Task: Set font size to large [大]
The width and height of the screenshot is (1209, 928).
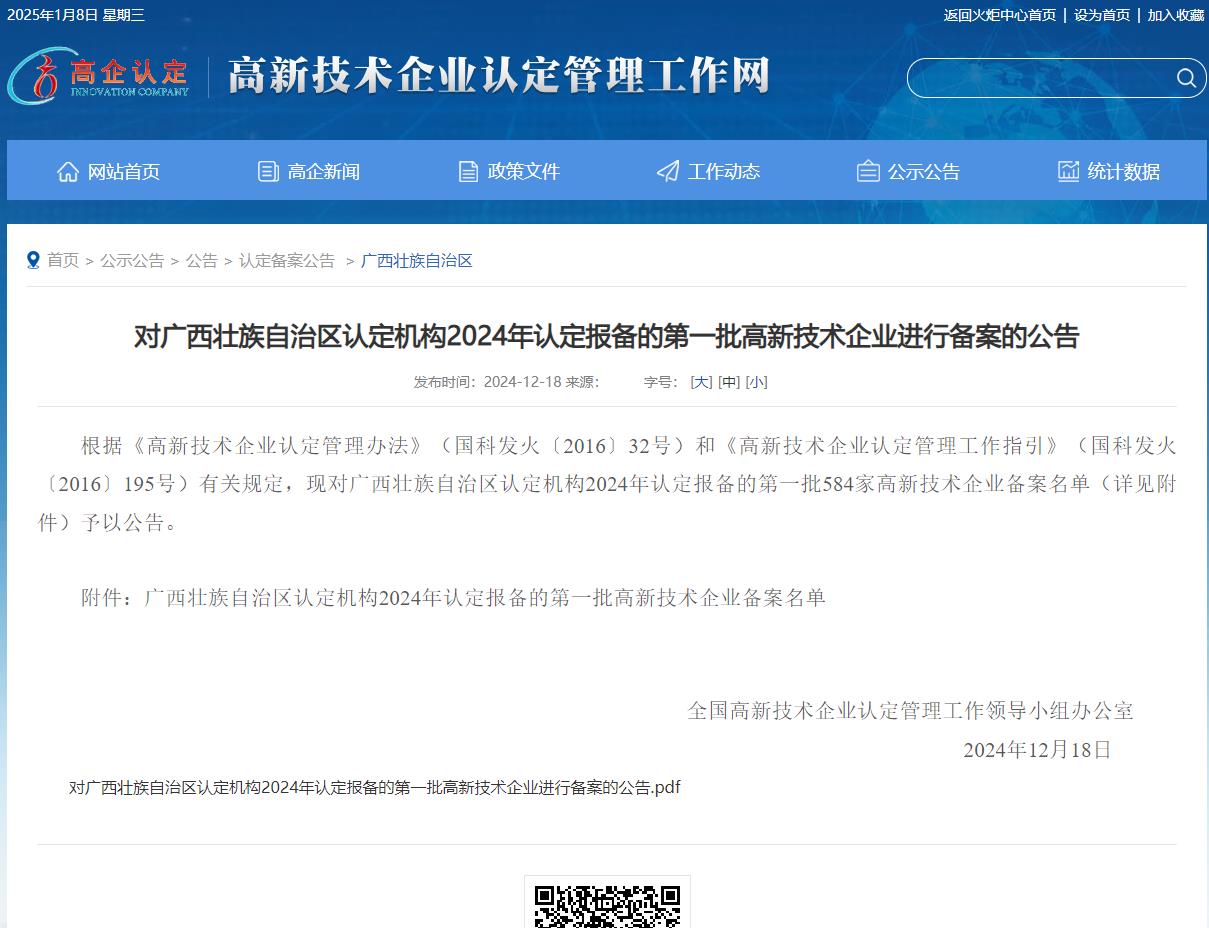Action: coord(701,382)
